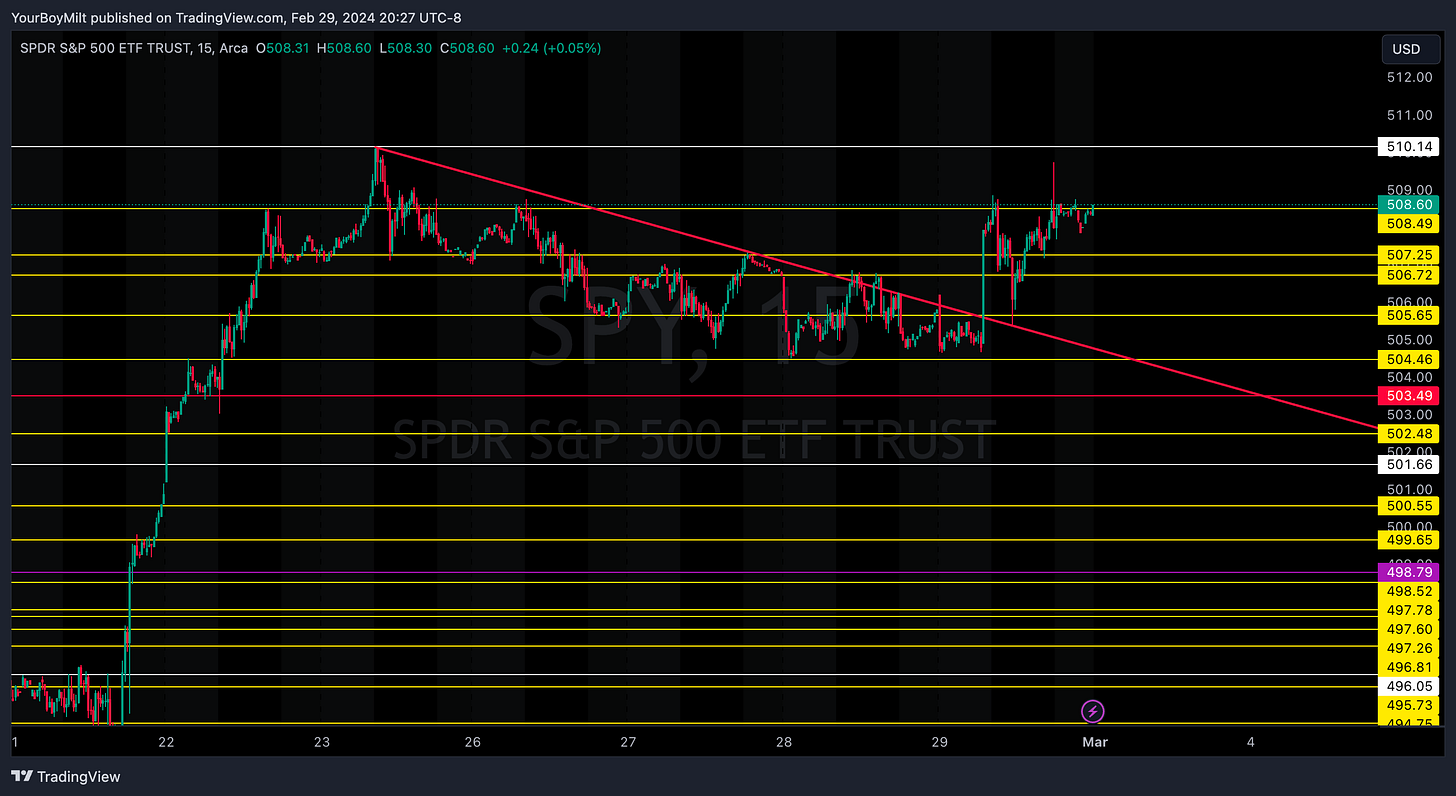The height and width of the screenshot is (796, 1456).
Task: Open the USD currency selector
Action: coord(1412,49)
